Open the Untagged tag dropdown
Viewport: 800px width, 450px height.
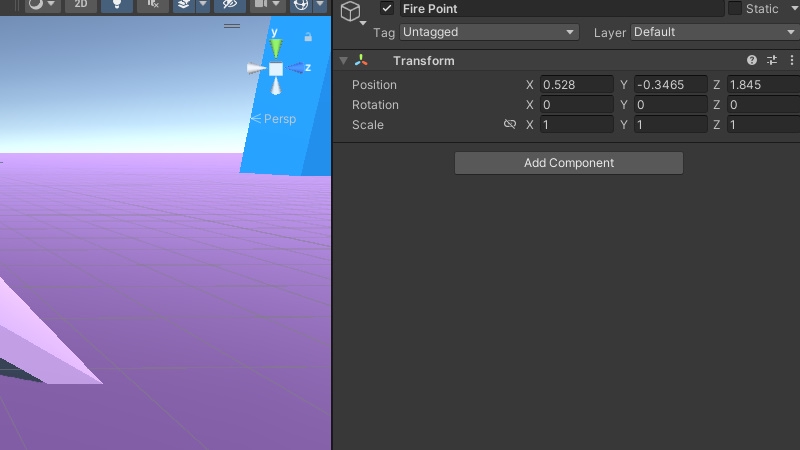[x=489, y=32]
